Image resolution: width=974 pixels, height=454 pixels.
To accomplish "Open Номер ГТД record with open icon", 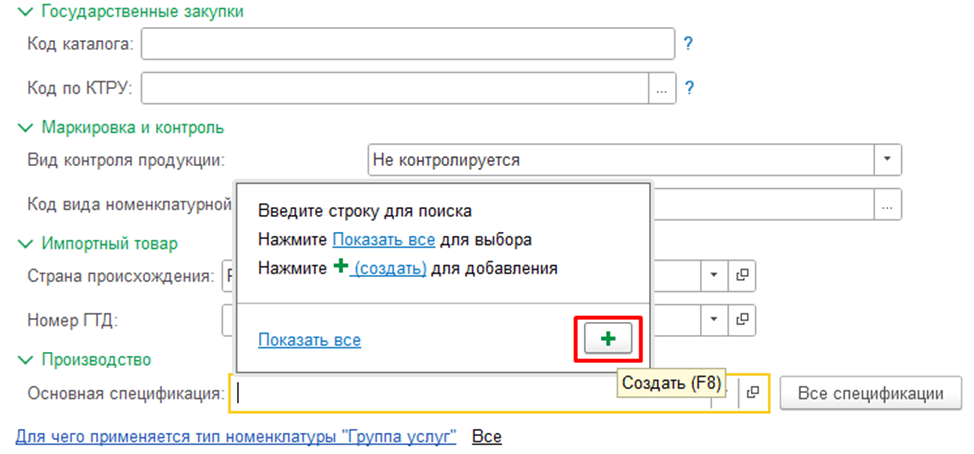I will (742, 319).
